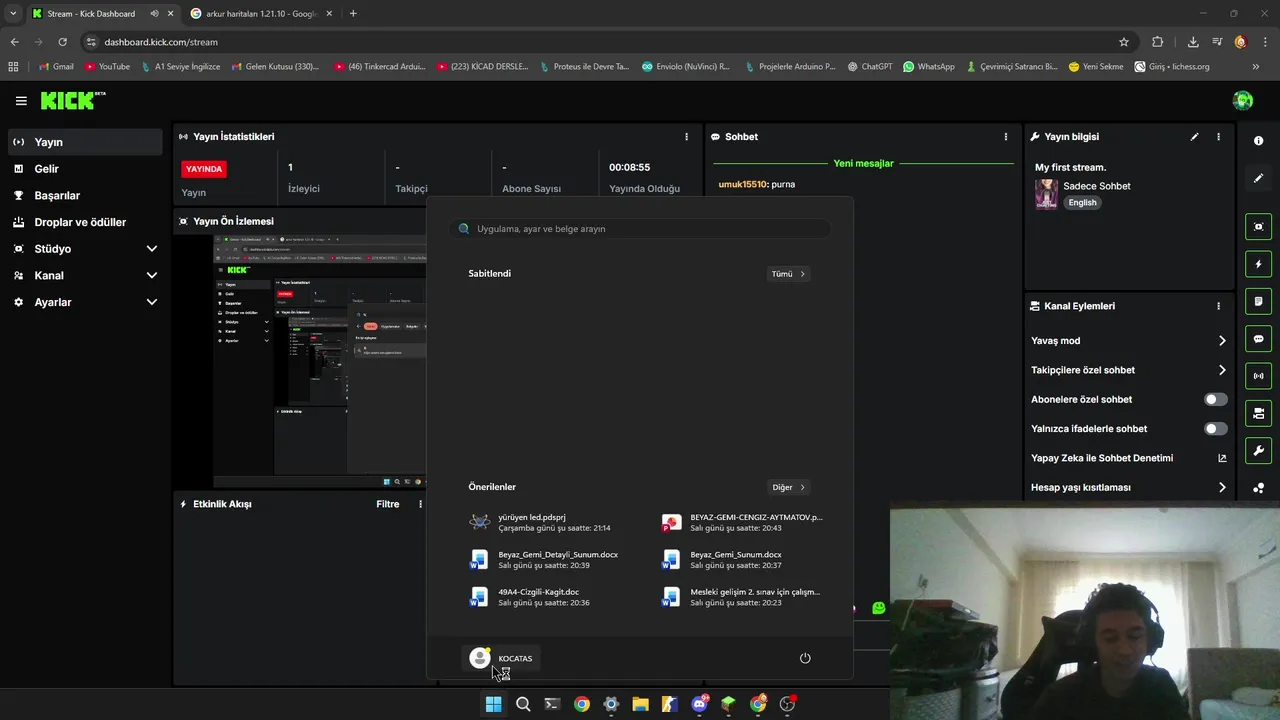Open Etkinlik Akışı three-dot menu

click(420, 504)
